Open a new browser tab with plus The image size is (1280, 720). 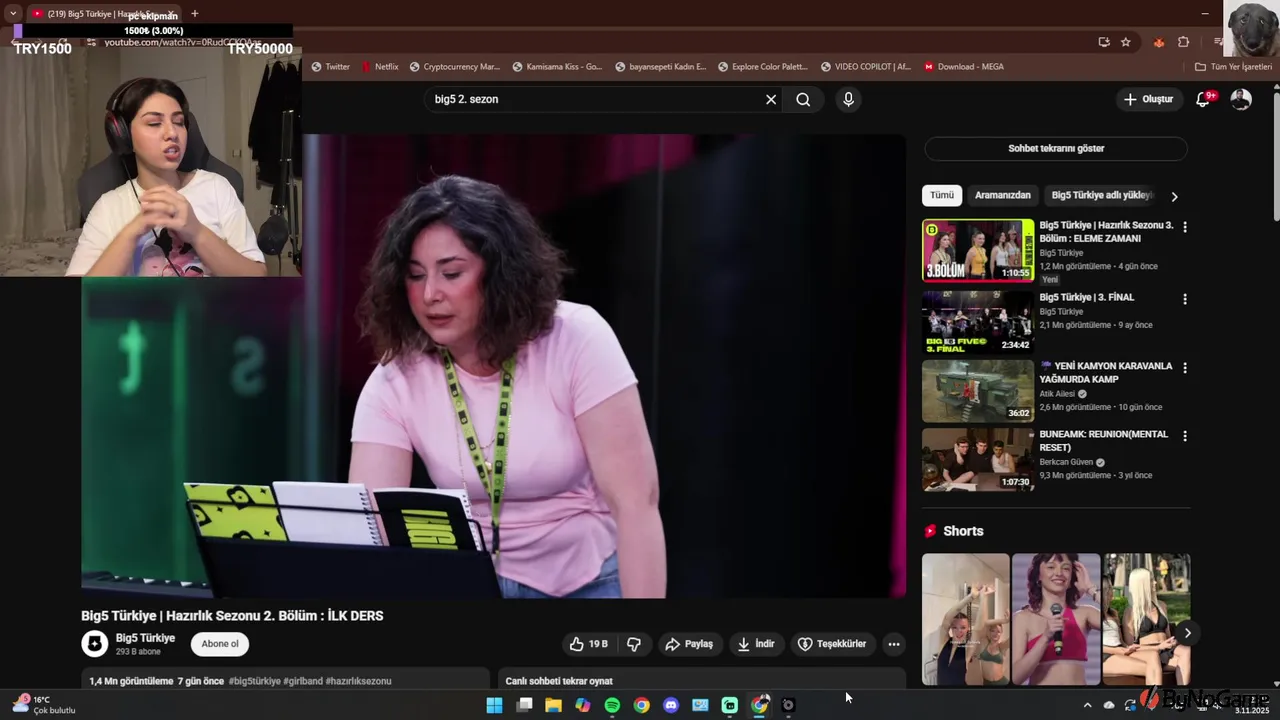pos(194,13)
